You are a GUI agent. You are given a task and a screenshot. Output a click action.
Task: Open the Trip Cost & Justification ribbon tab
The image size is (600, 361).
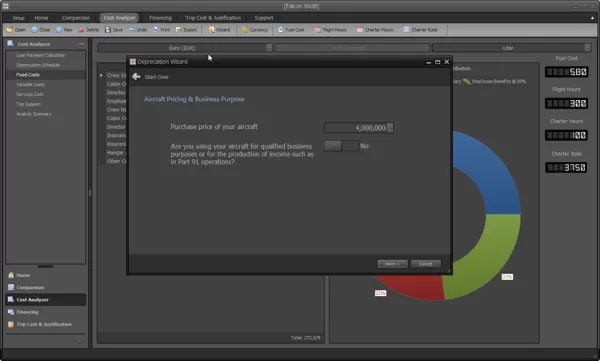213,18
